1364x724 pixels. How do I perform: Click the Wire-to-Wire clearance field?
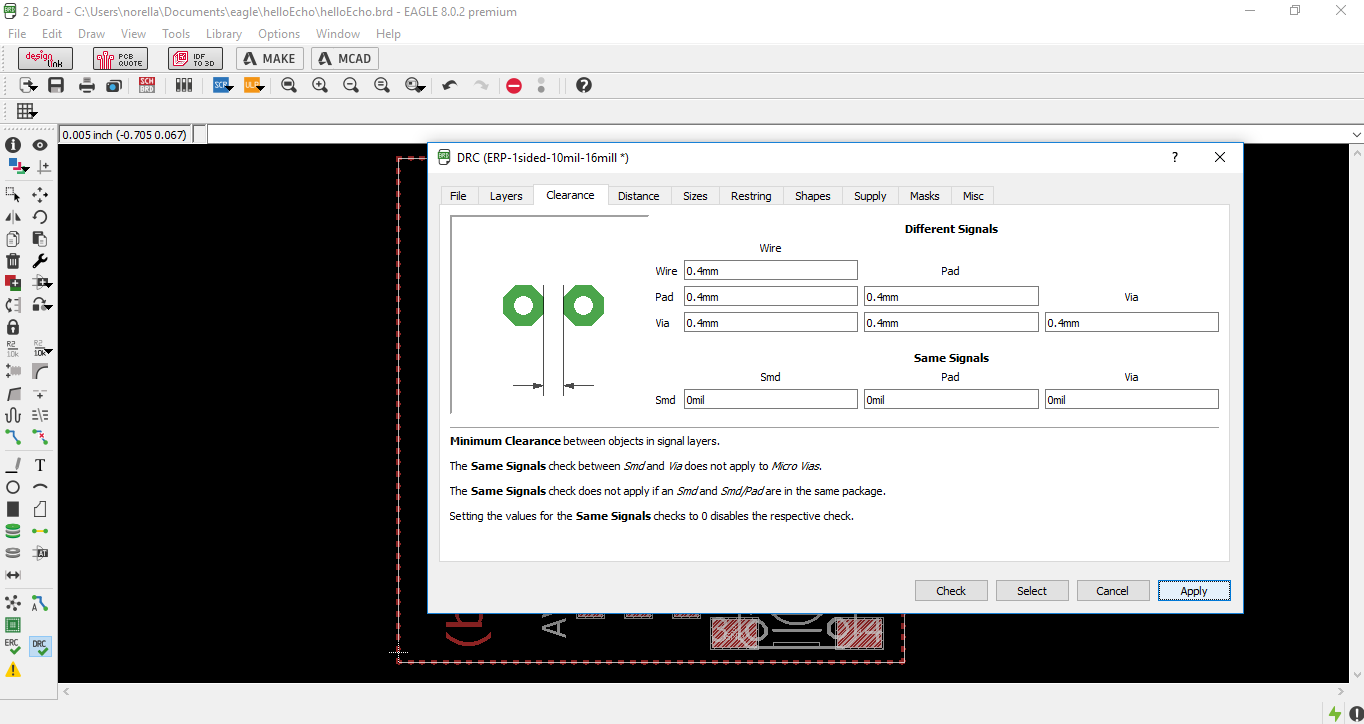(770, 270)
